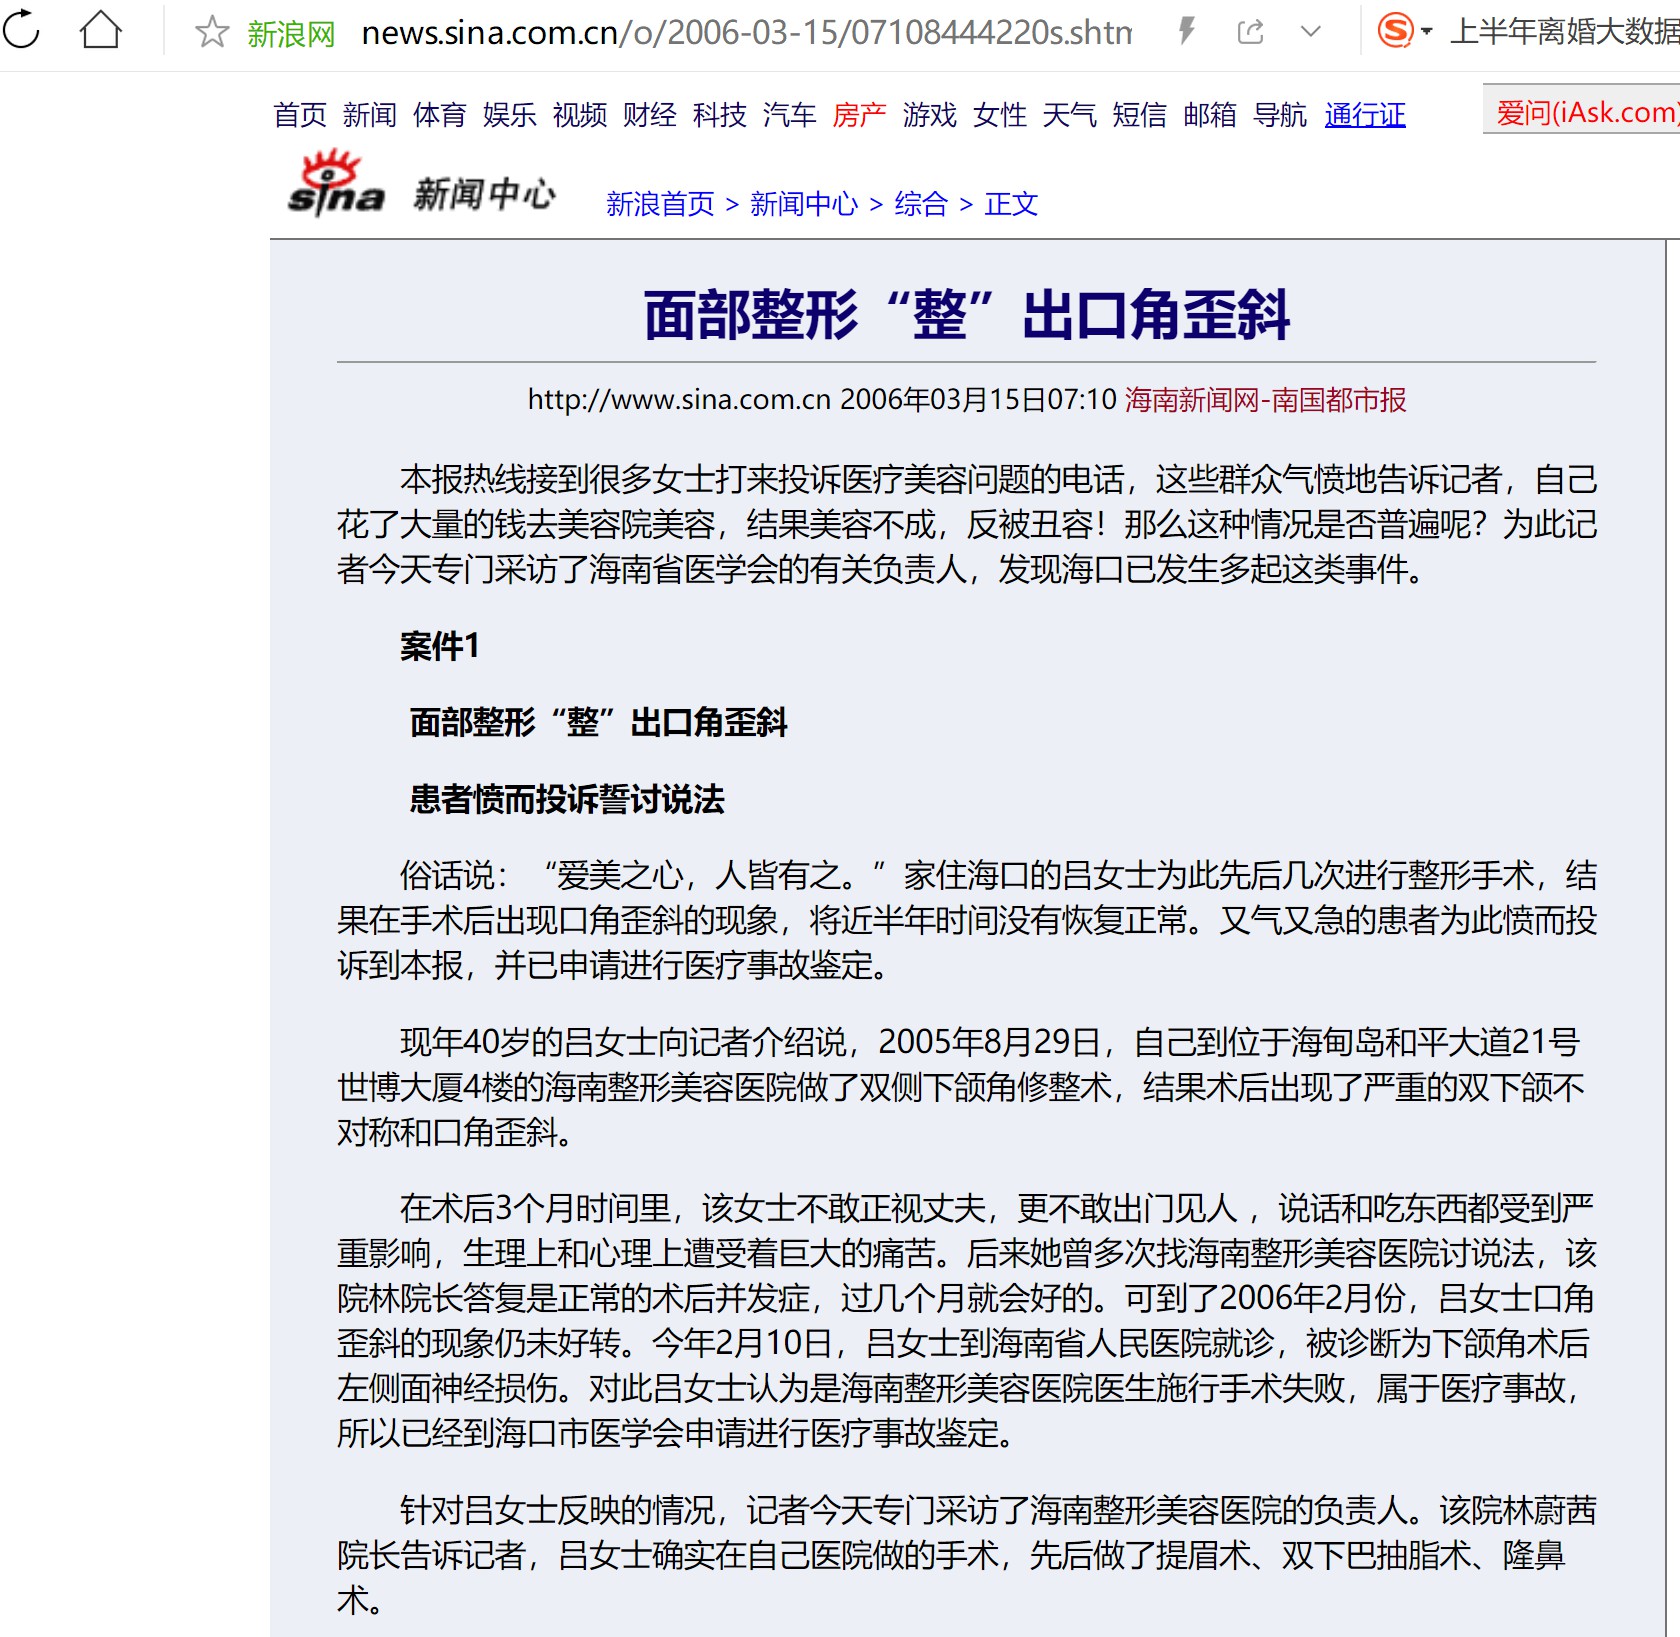Open the 视频 navigation link
This screenshot has height=1637, width=1680.
tap(580, 115)
